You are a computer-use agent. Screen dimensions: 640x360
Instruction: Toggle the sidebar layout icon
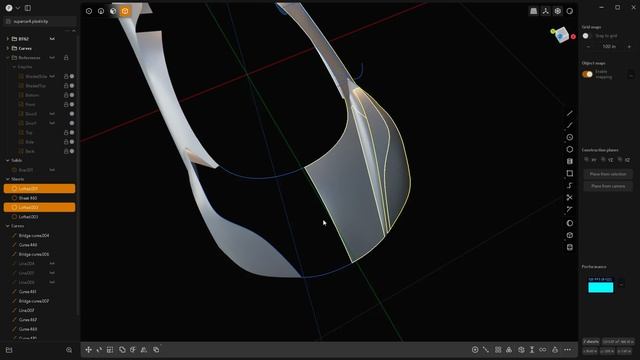click(x=28, y=8)
